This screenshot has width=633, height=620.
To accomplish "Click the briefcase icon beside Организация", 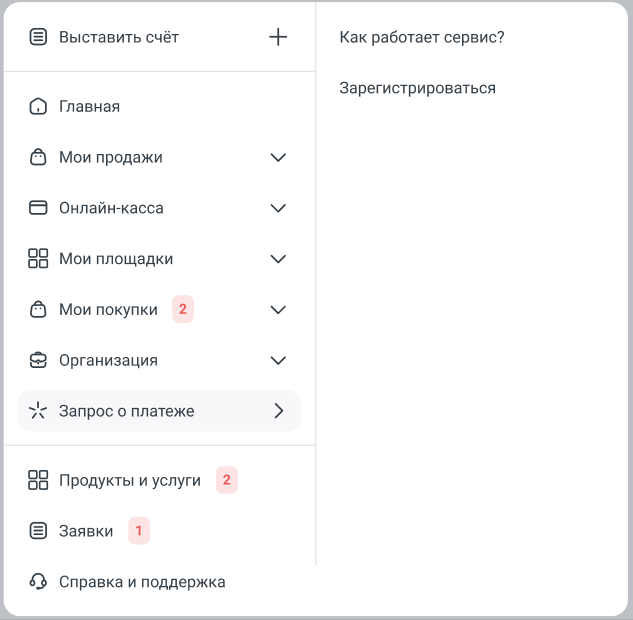I will point(38,360).
